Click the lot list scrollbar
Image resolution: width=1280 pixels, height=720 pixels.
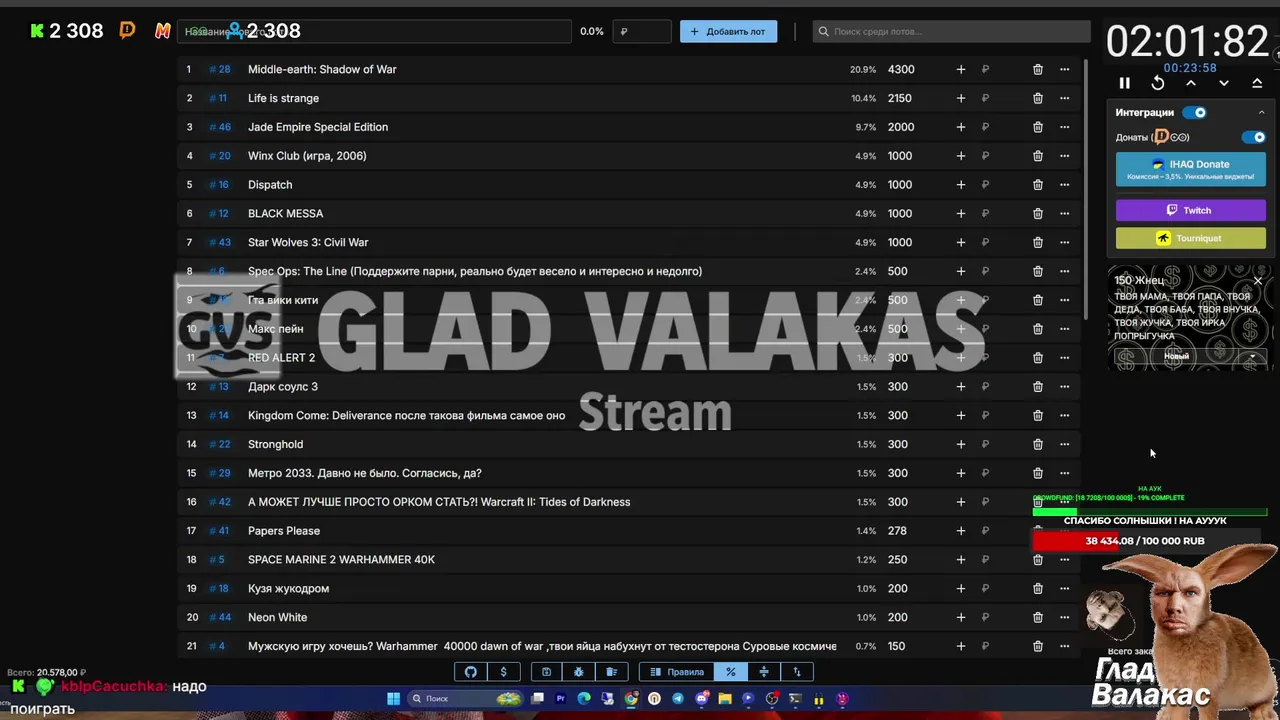[1085, 190]
